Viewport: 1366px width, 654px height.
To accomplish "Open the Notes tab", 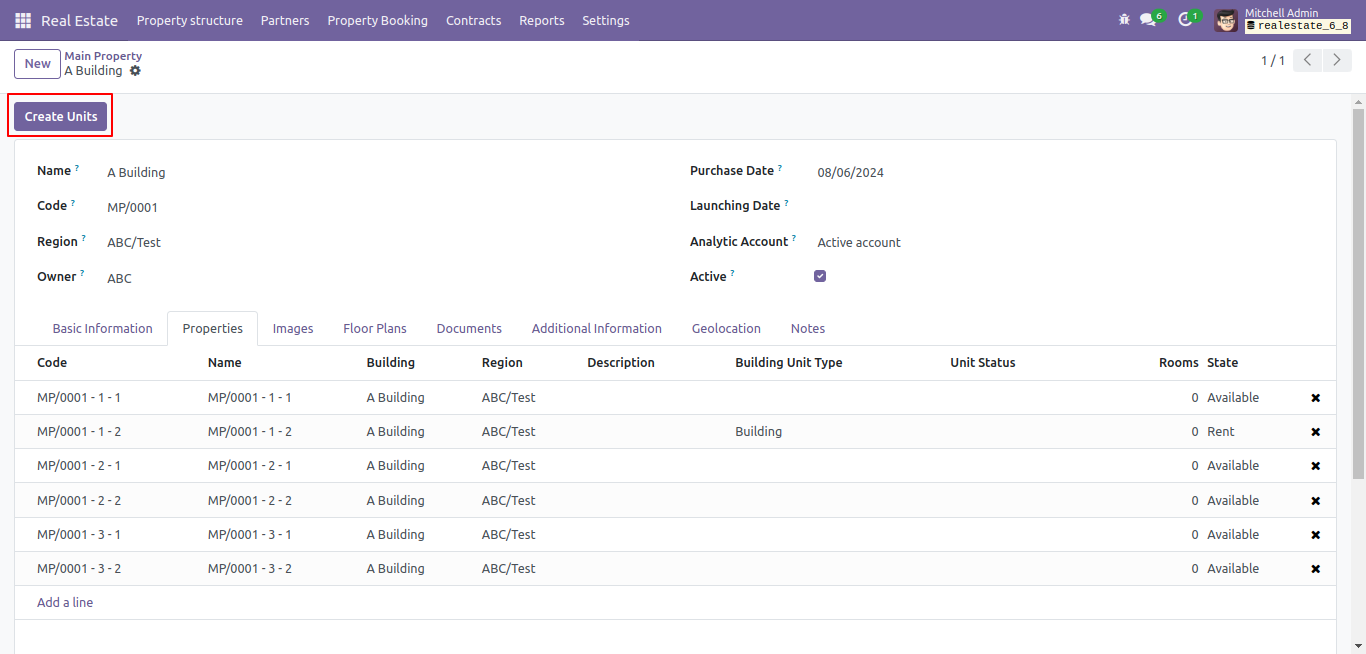I will pyautogui.click(x=808, y=328).
